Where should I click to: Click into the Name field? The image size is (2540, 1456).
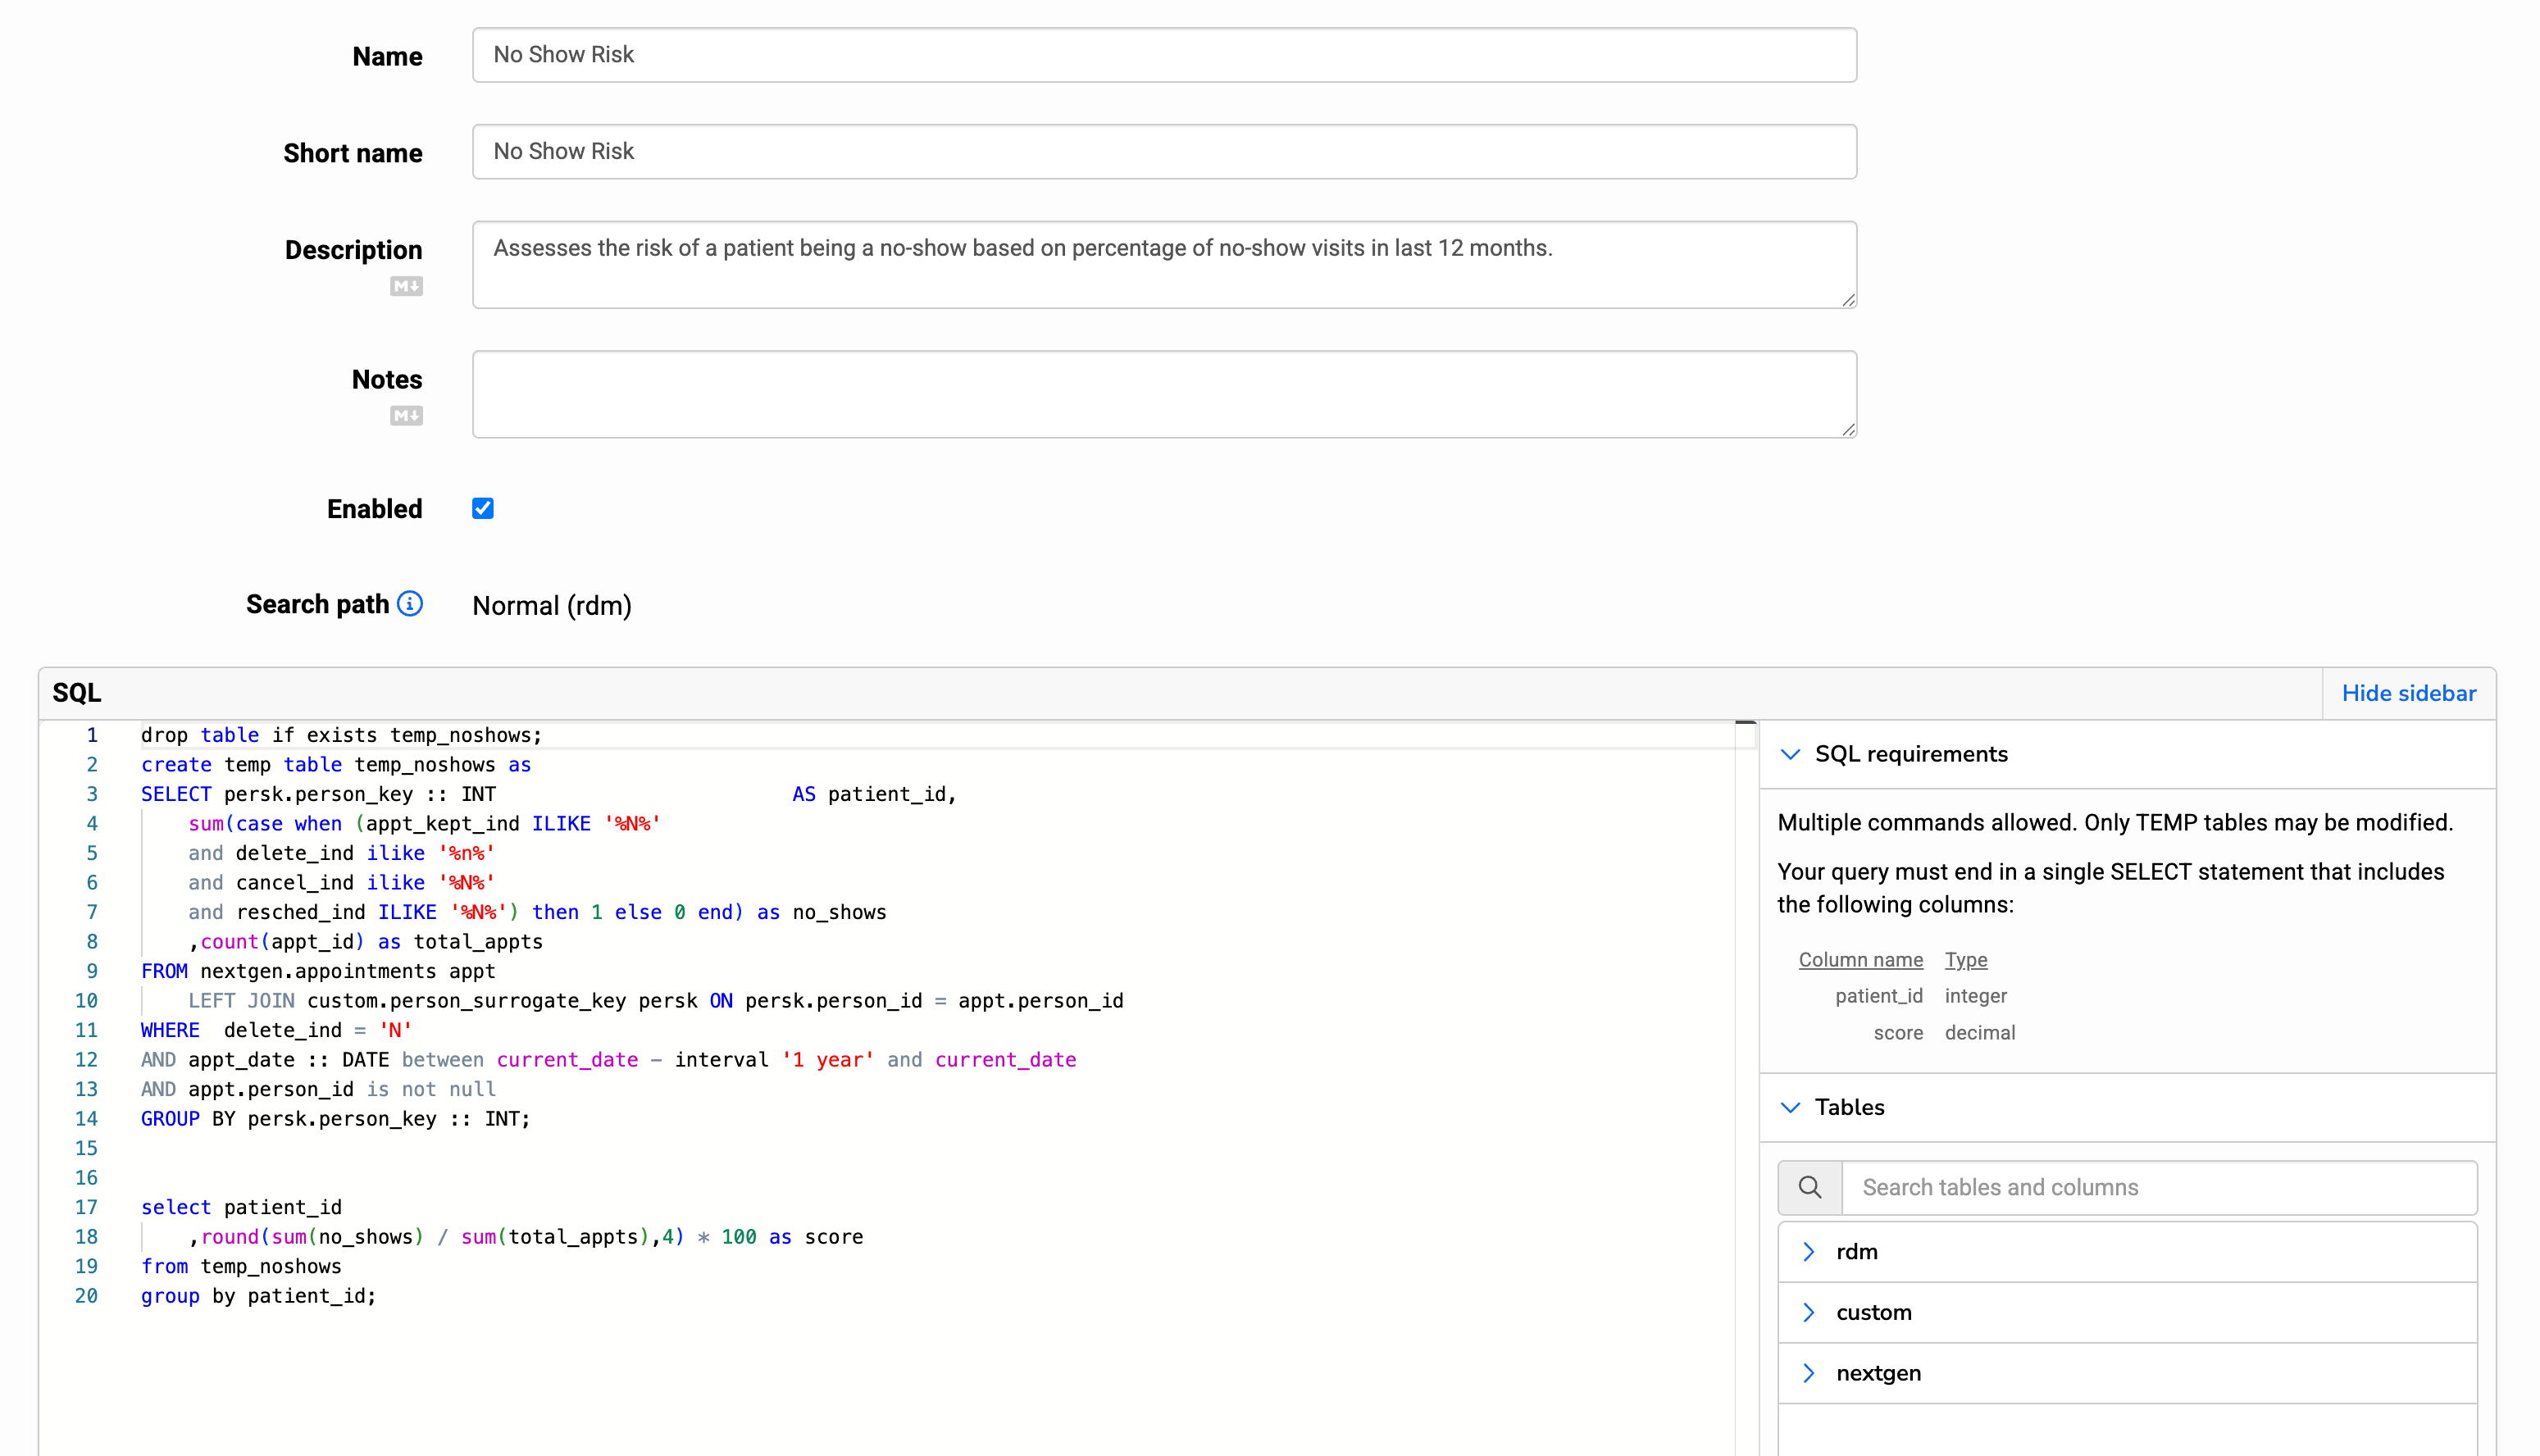coord(1164,55)
